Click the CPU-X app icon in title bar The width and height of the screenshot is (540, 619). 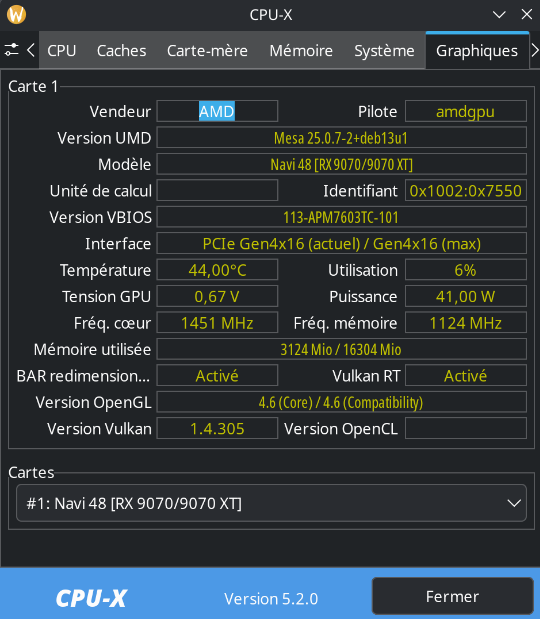tap(17, 15)
